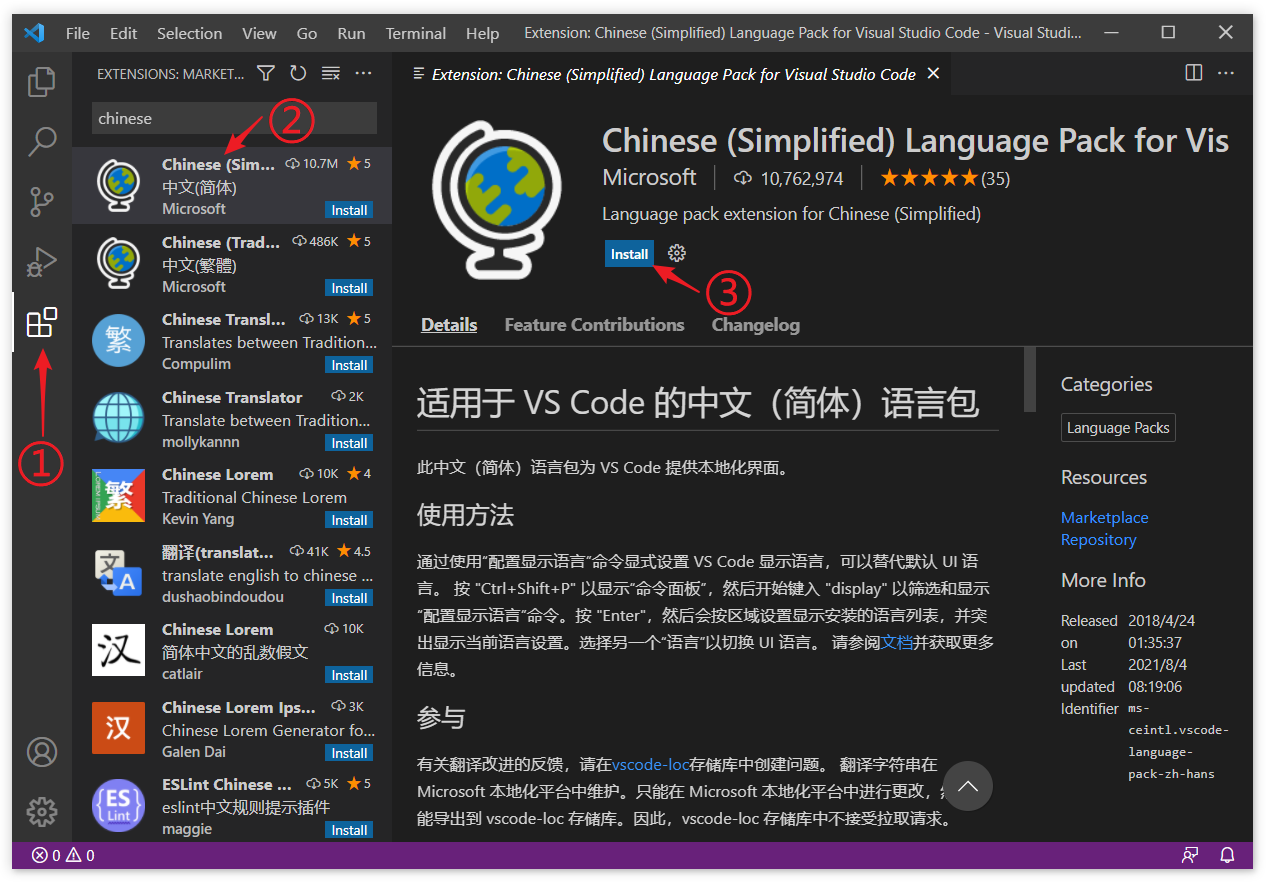
Task: Click the filter extensions funnel icon
Action: click(x=266, y=74)
